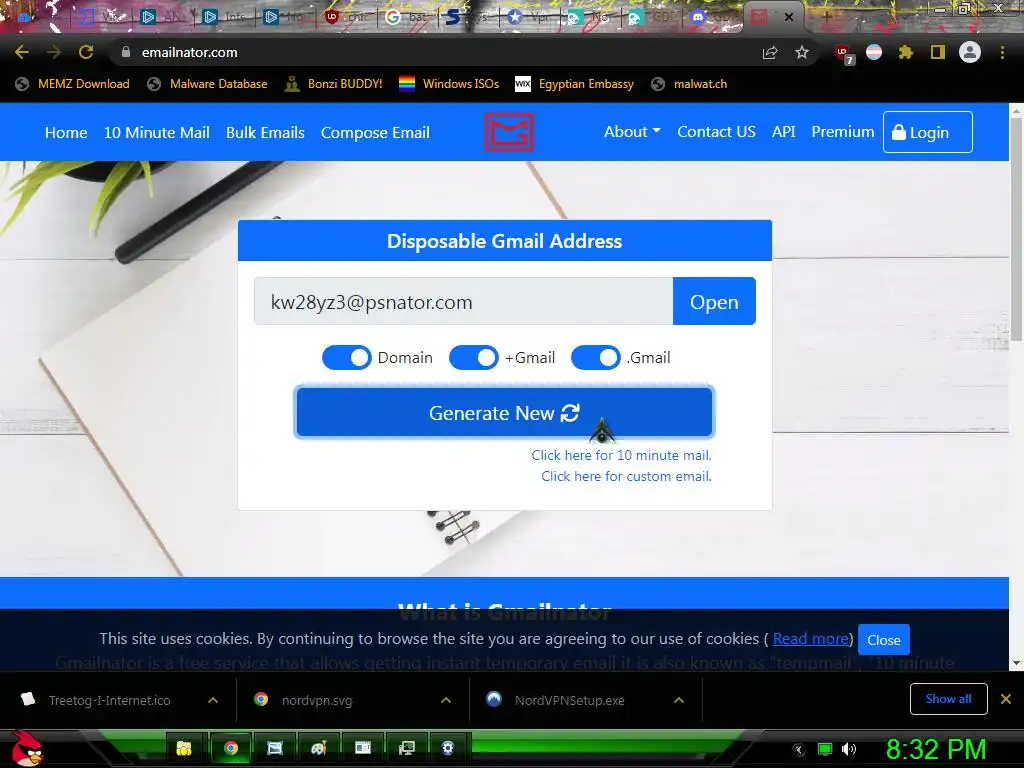Open 10 Minute Mail page
The height and width of the screenshot is (768, 1024).
157,133
